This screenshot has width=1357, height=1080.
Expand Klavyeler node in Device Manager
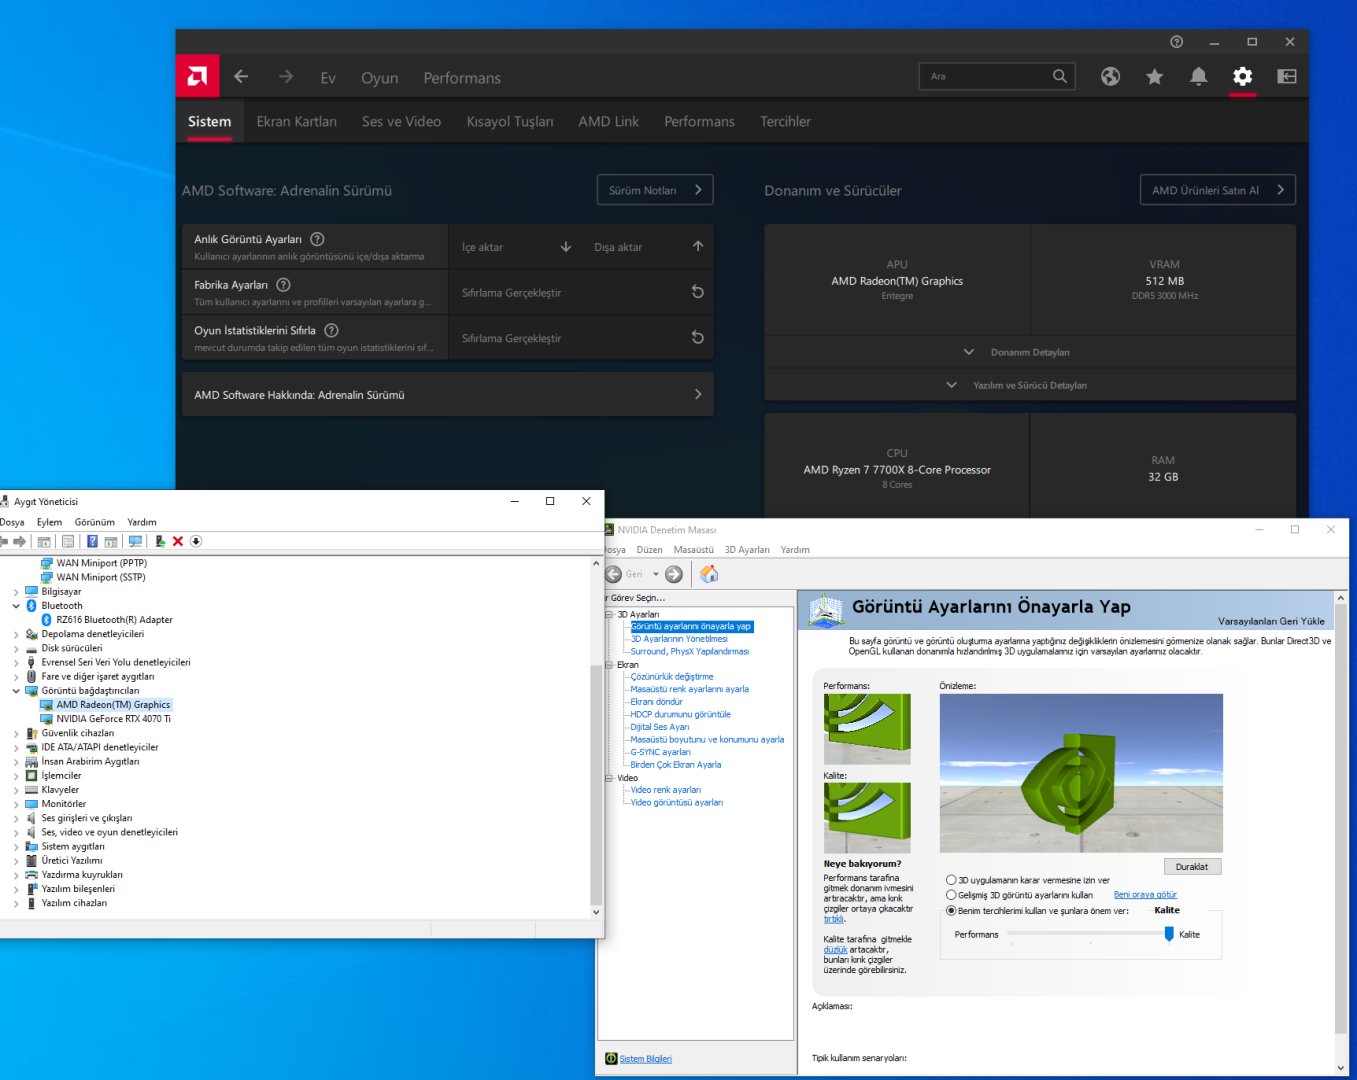pos(16,790)
